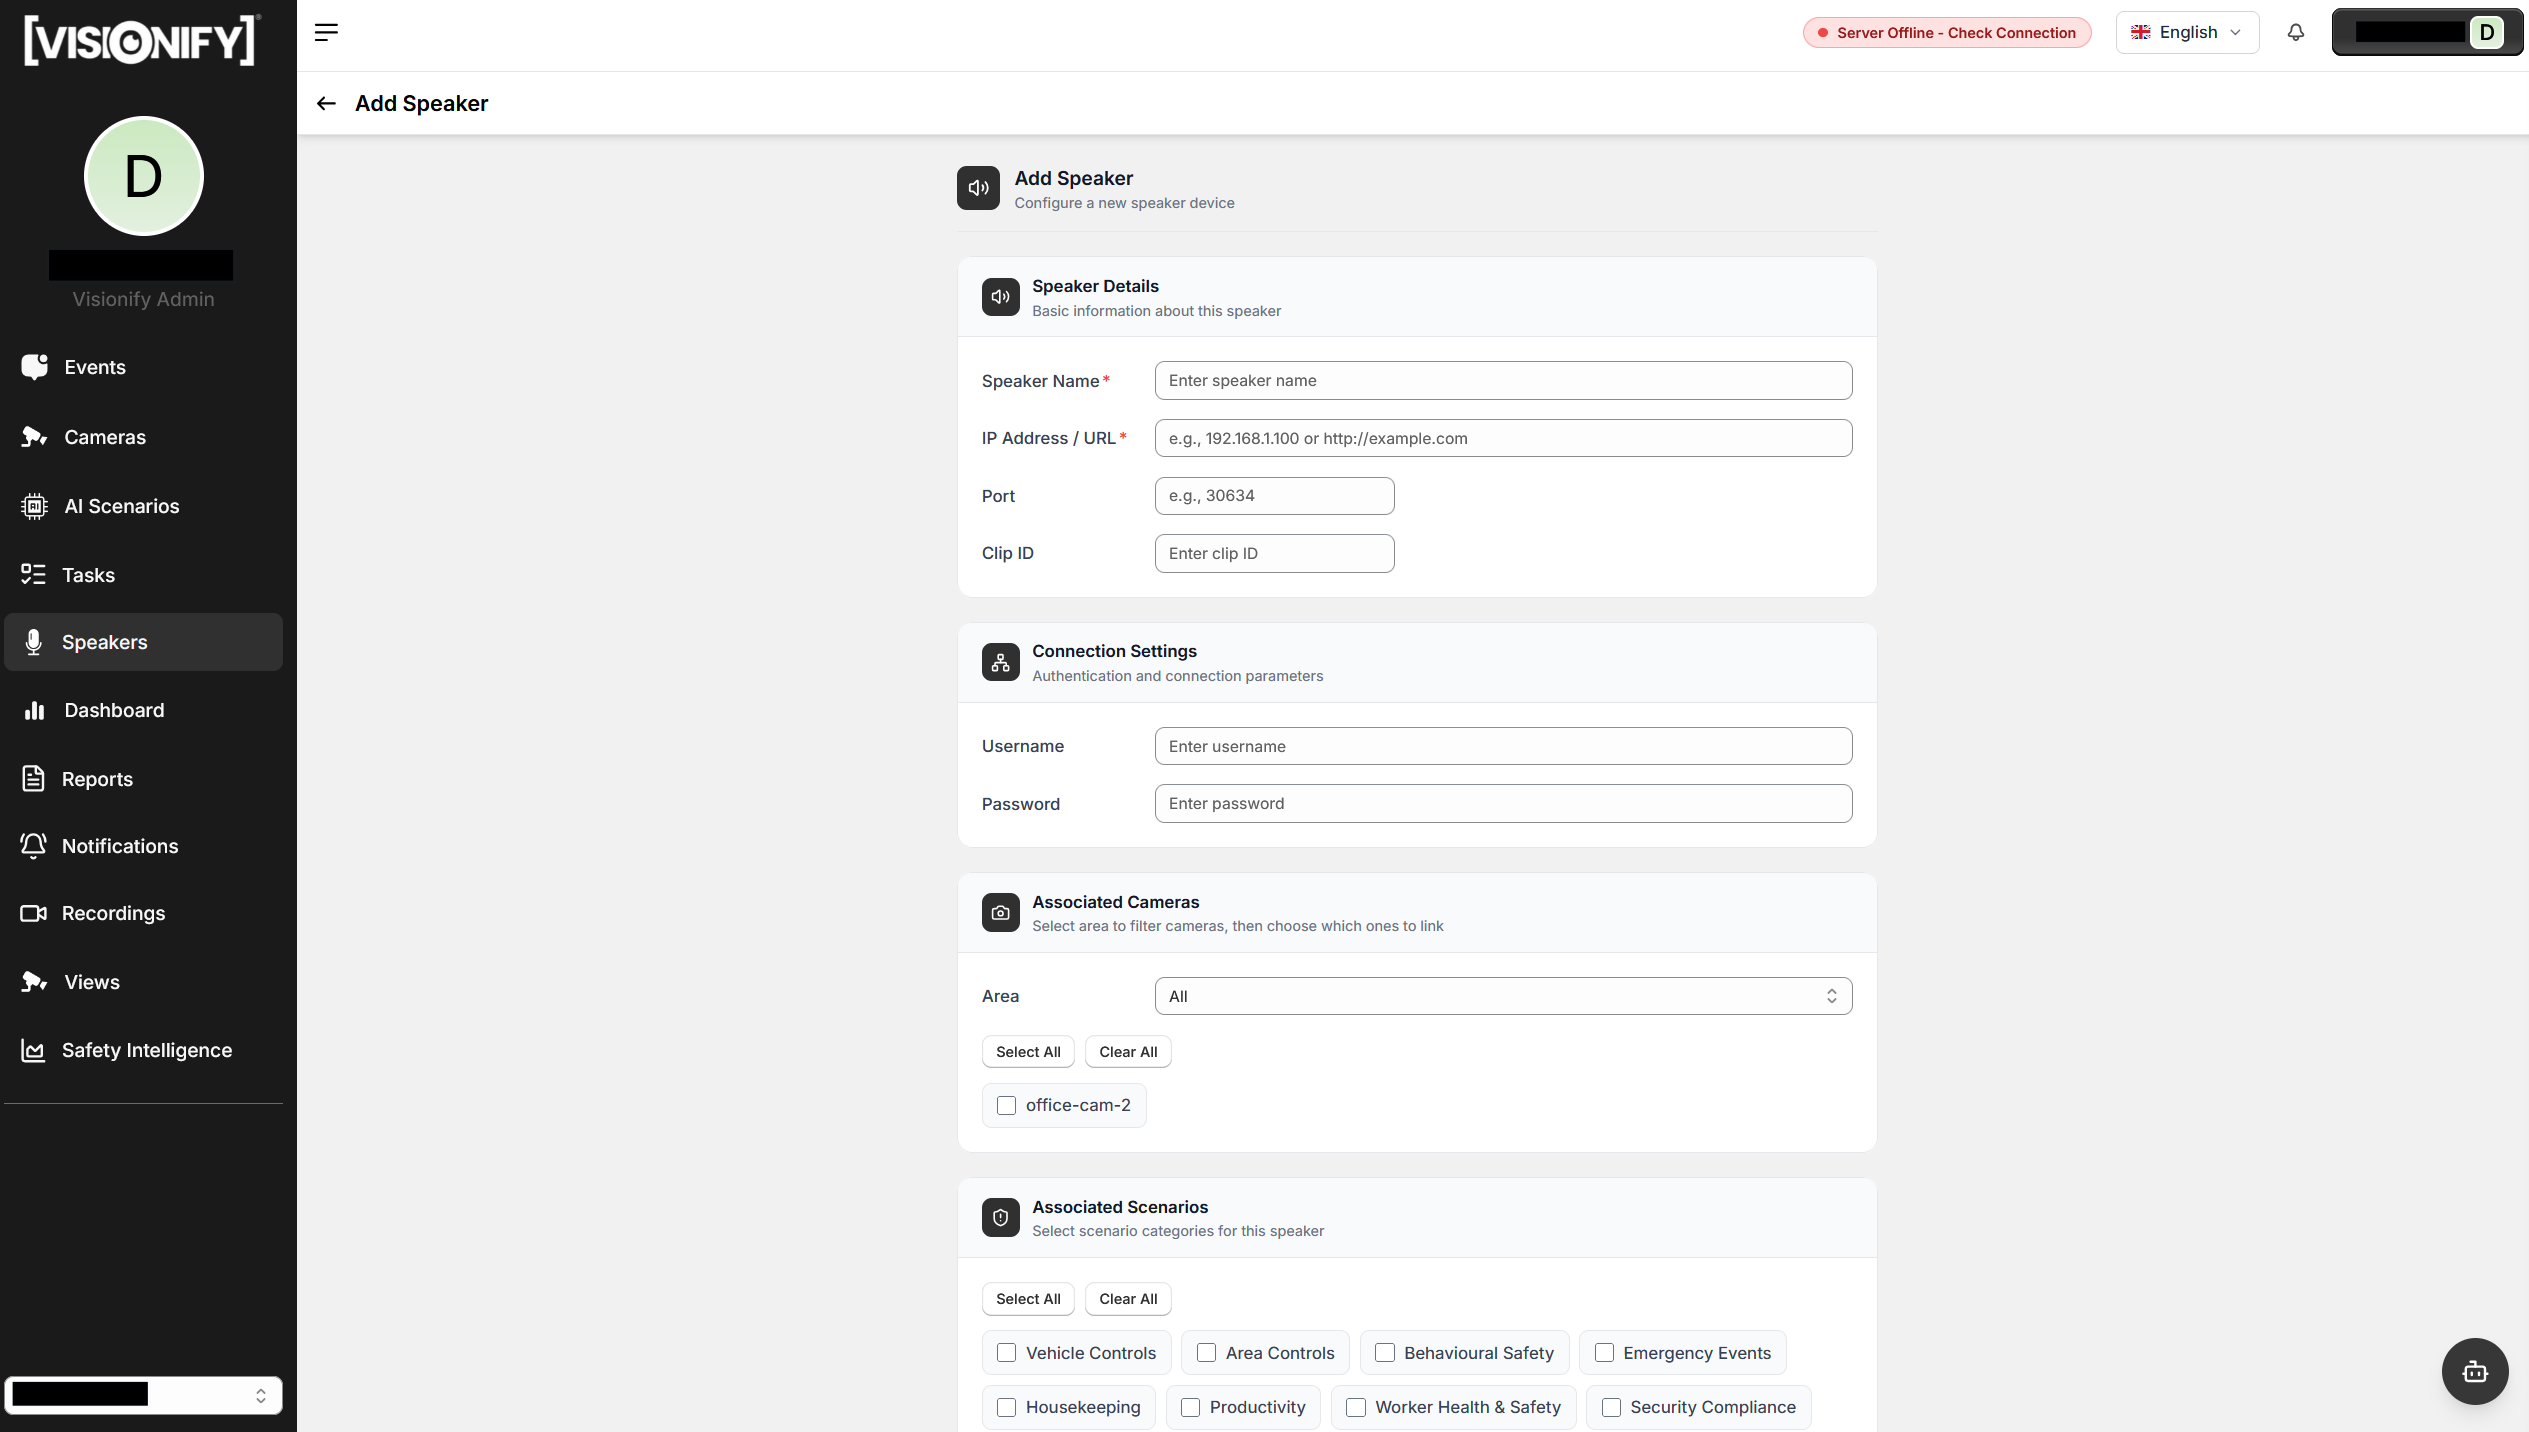Click the large D profile avatar
This screenshot has height=1432, width=2529.
click(143, 176)
